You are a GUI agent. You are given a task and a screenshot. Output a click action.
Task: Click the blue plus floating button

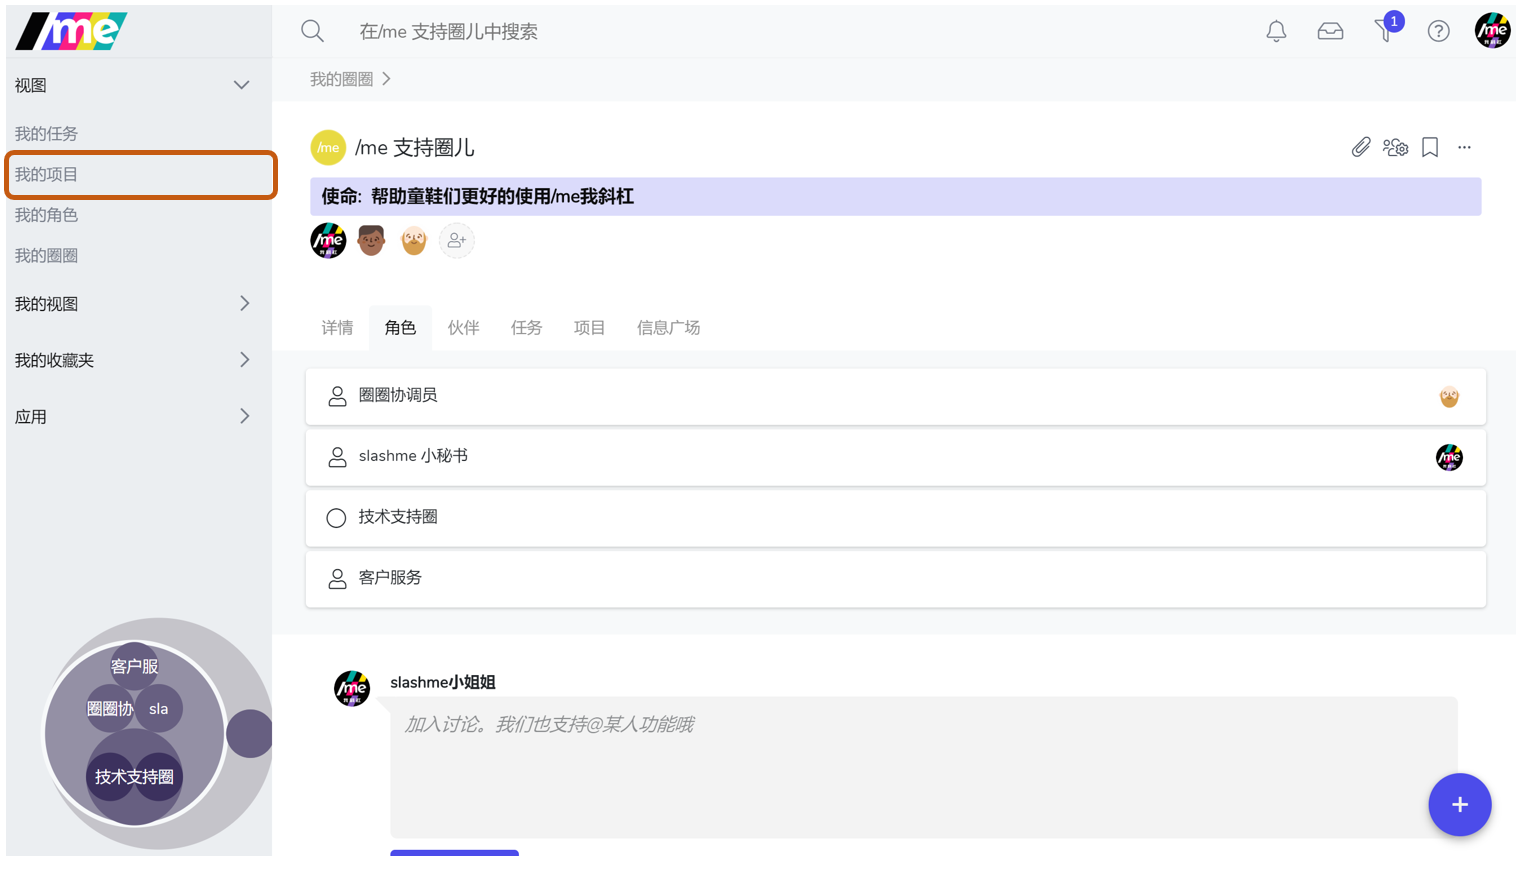pos(1460,804)
